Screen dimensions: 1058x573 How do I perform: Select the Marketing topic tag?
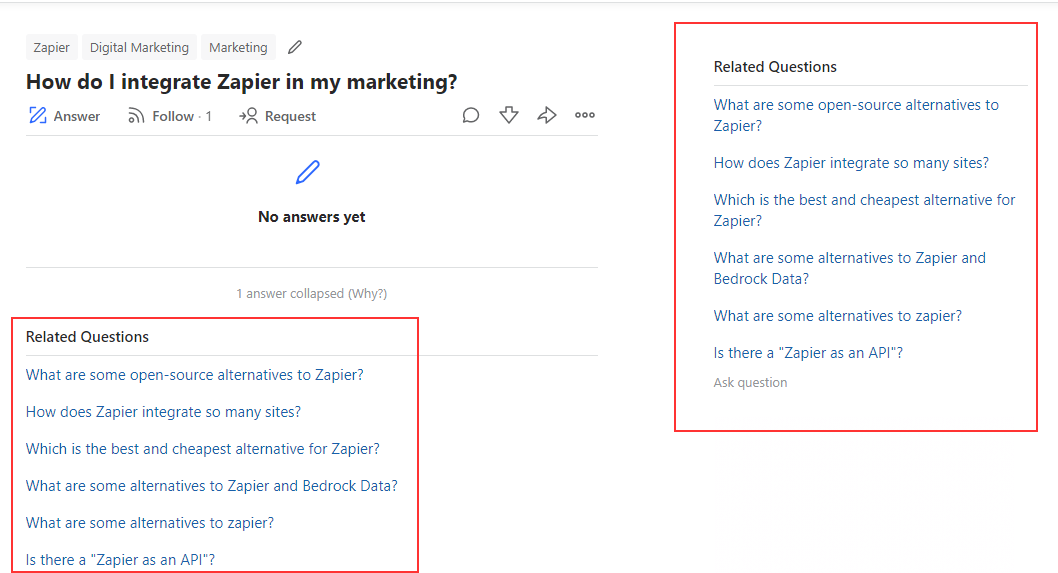tap(238, 47)
